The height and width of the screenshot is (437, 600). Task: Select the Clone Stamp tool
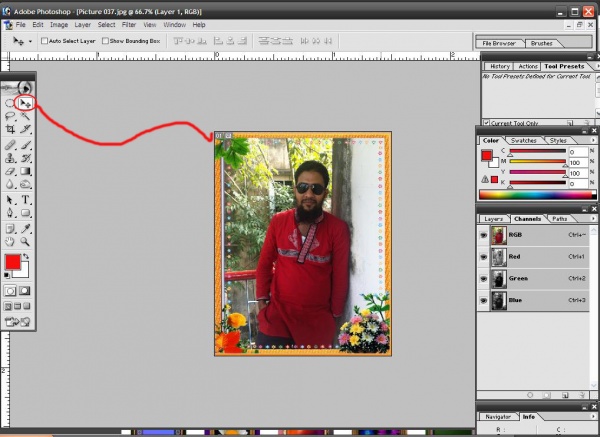(x=10, y=158)
